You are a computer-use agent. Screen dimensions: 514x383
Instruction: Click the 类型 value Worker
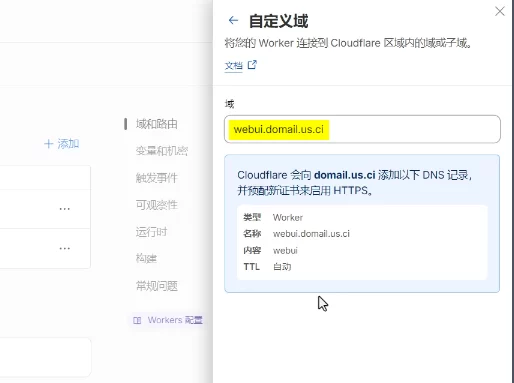pos(288,218)
